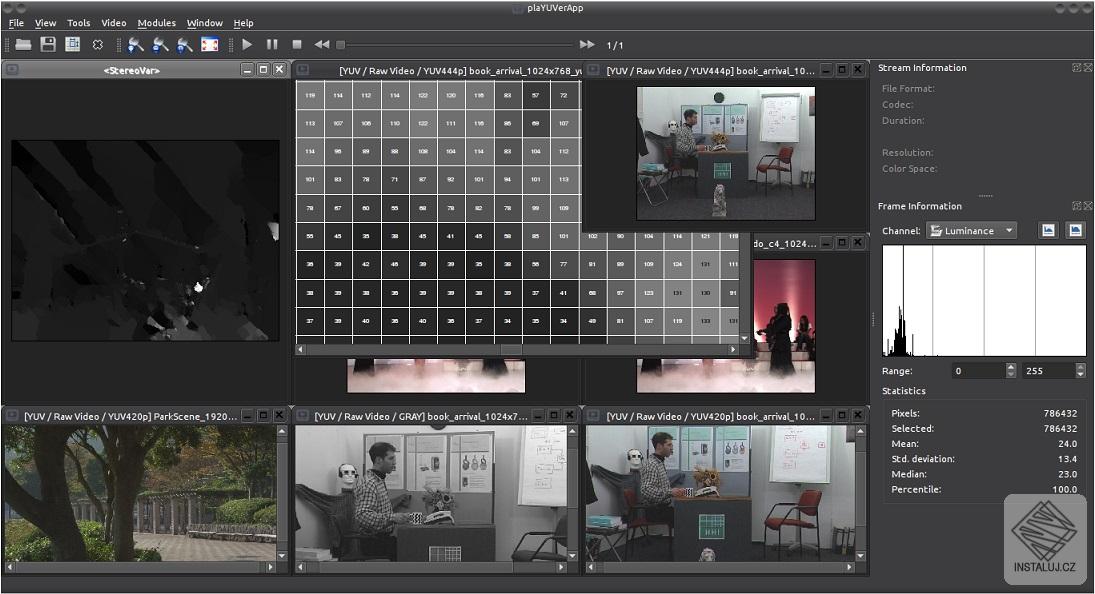Click the YUV420p book_arrival window system icon
The image size is (1095, 594).
594,416
